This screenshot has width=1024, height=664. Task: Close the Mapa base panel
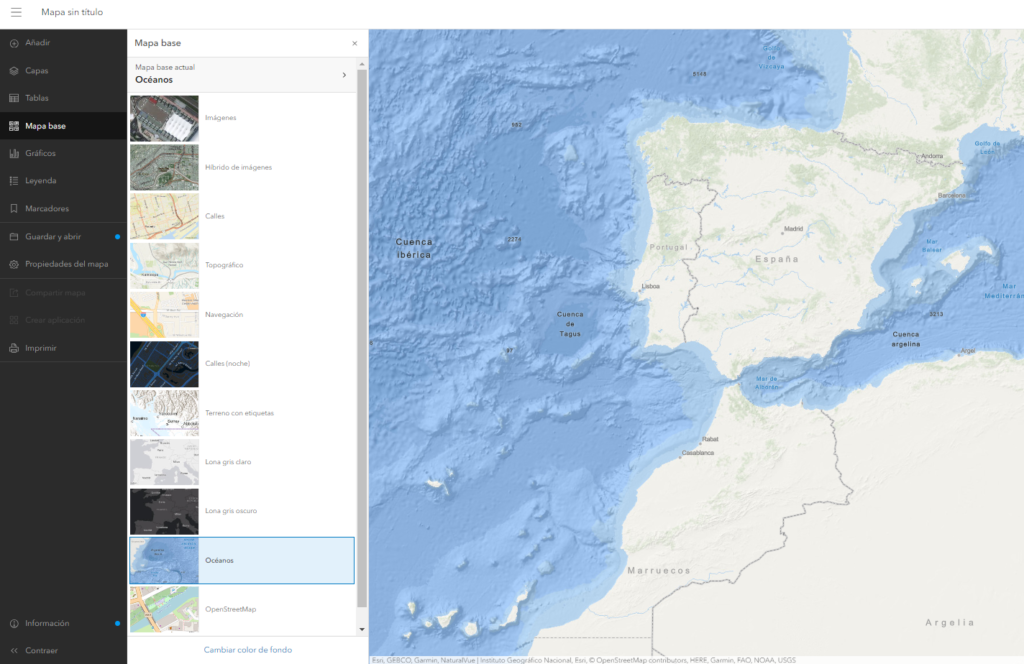tap(353, 43)
